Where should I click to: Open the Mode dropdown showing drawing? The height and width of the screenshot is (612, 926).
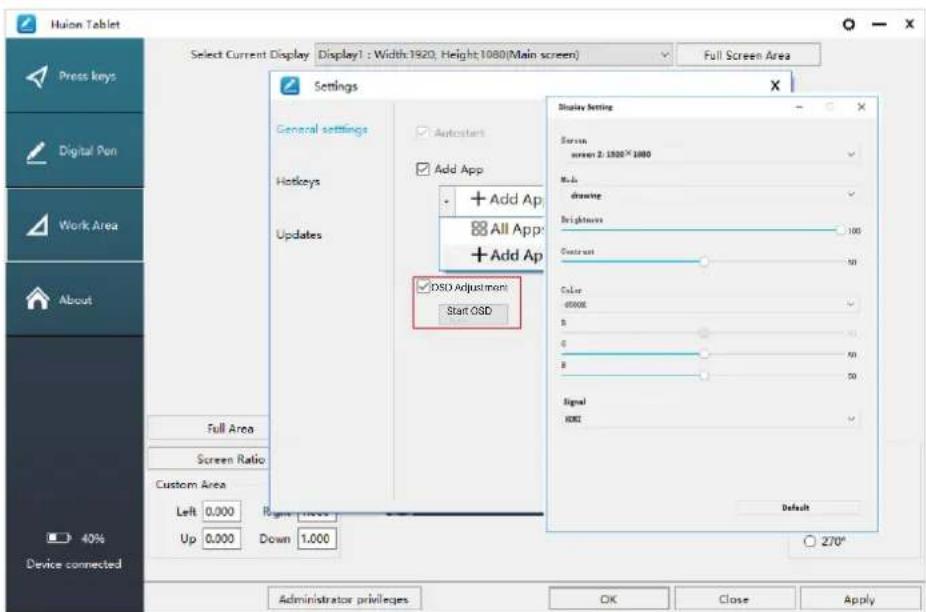click(x=709, y=194)
